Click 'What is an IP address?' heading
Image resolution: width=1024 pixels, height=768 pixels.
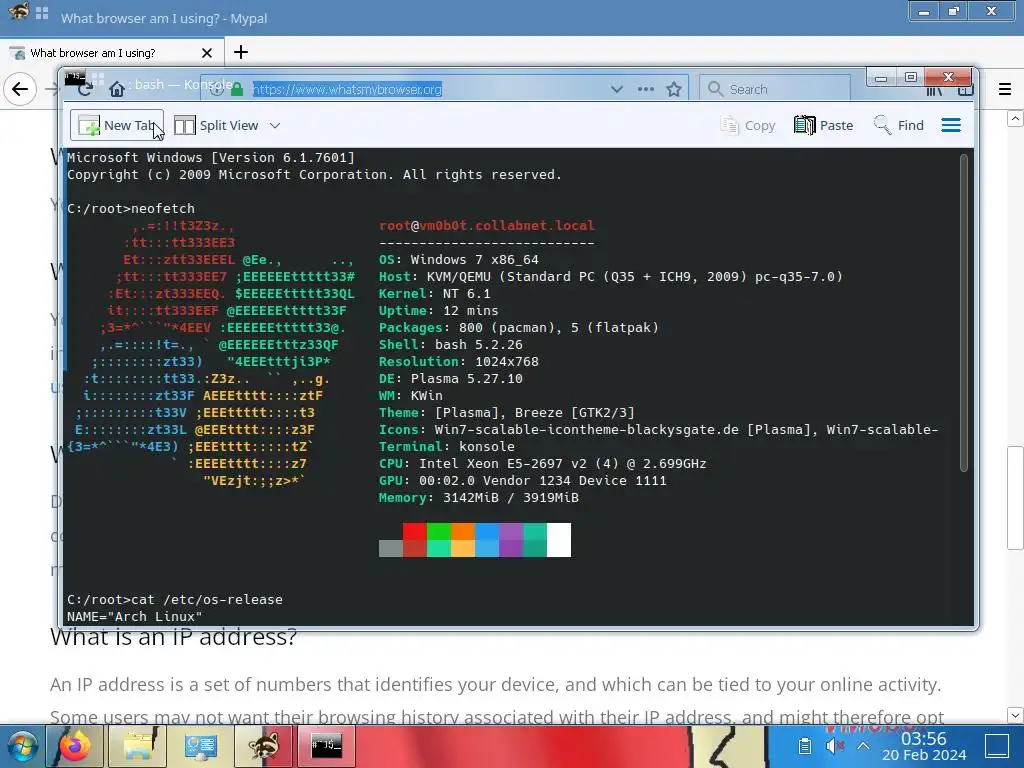coord(173,637)
